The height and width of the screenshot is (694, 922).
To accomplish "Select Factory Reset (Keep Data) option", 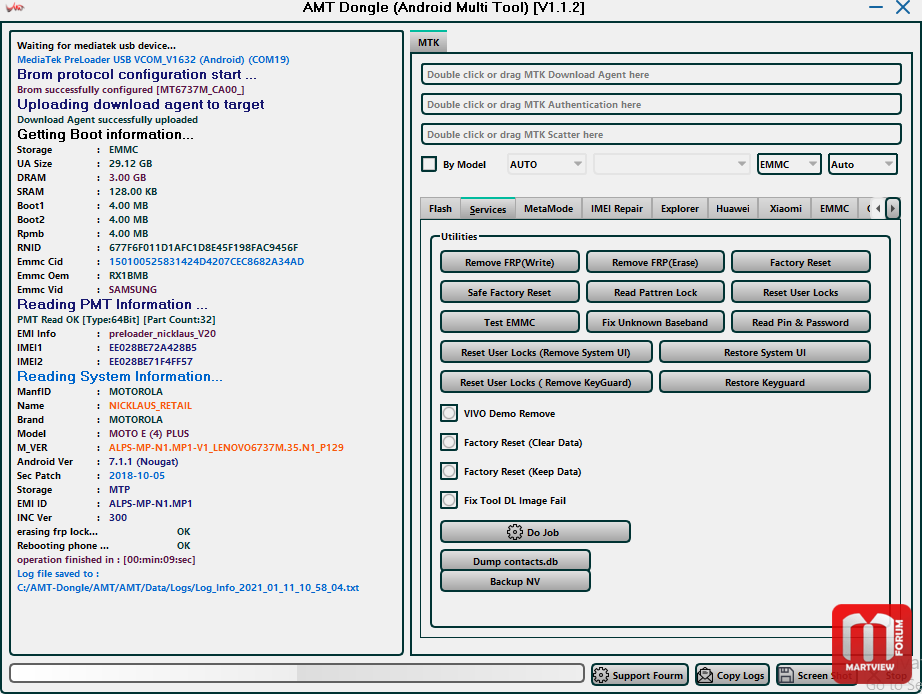I will pyautogui.click(x=449, y=471).
